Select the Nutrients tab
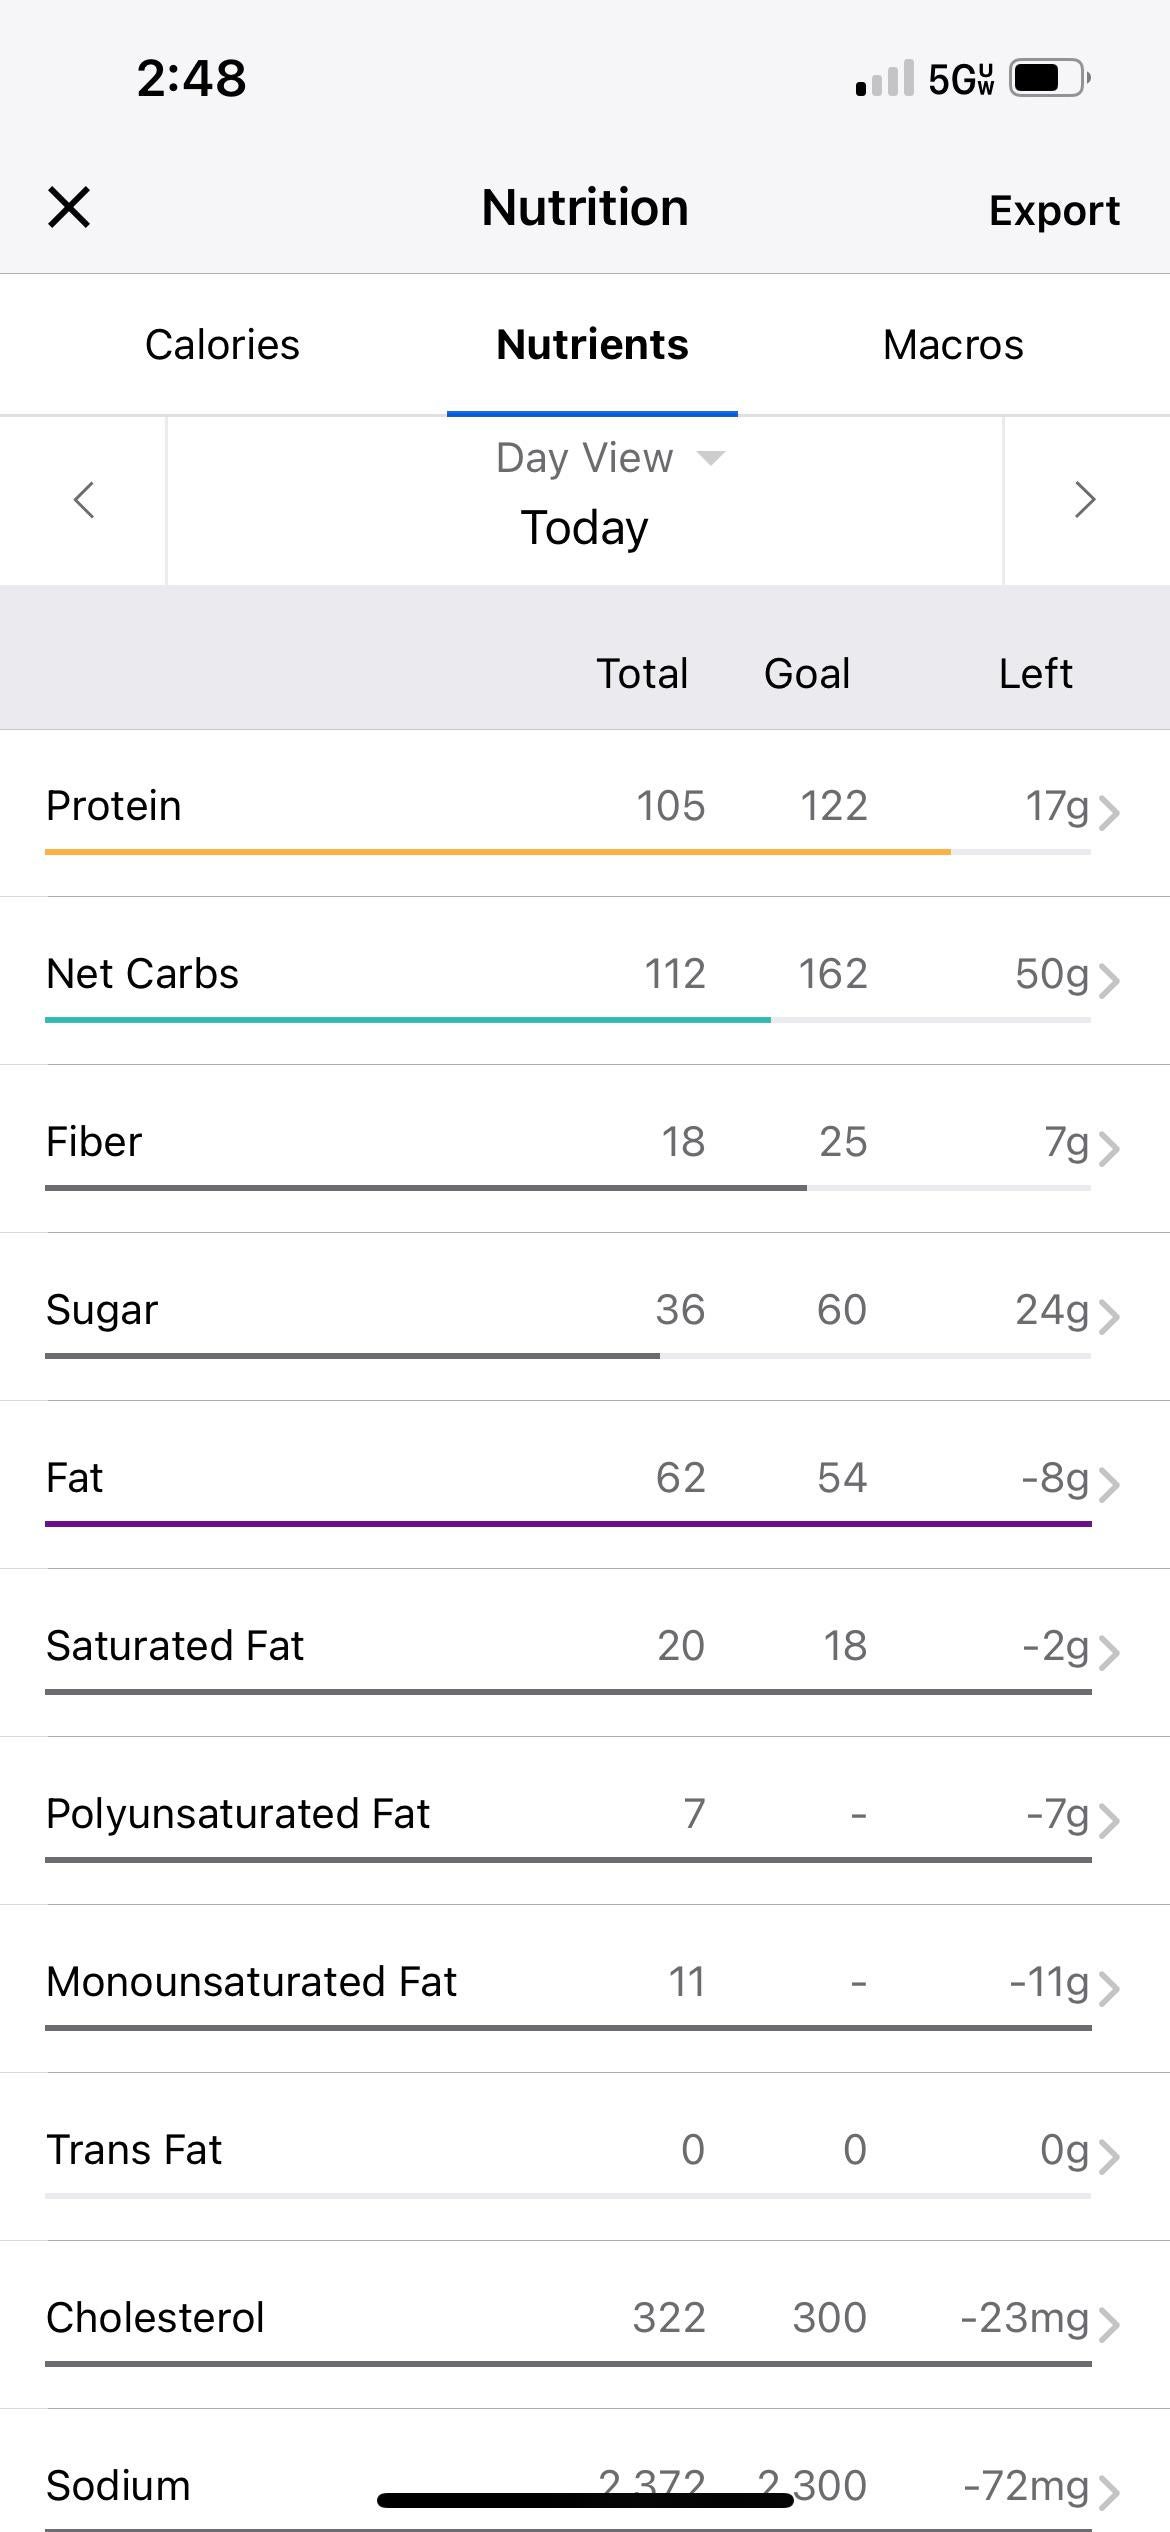The image size is (1170, 2532). click(592, 345)
